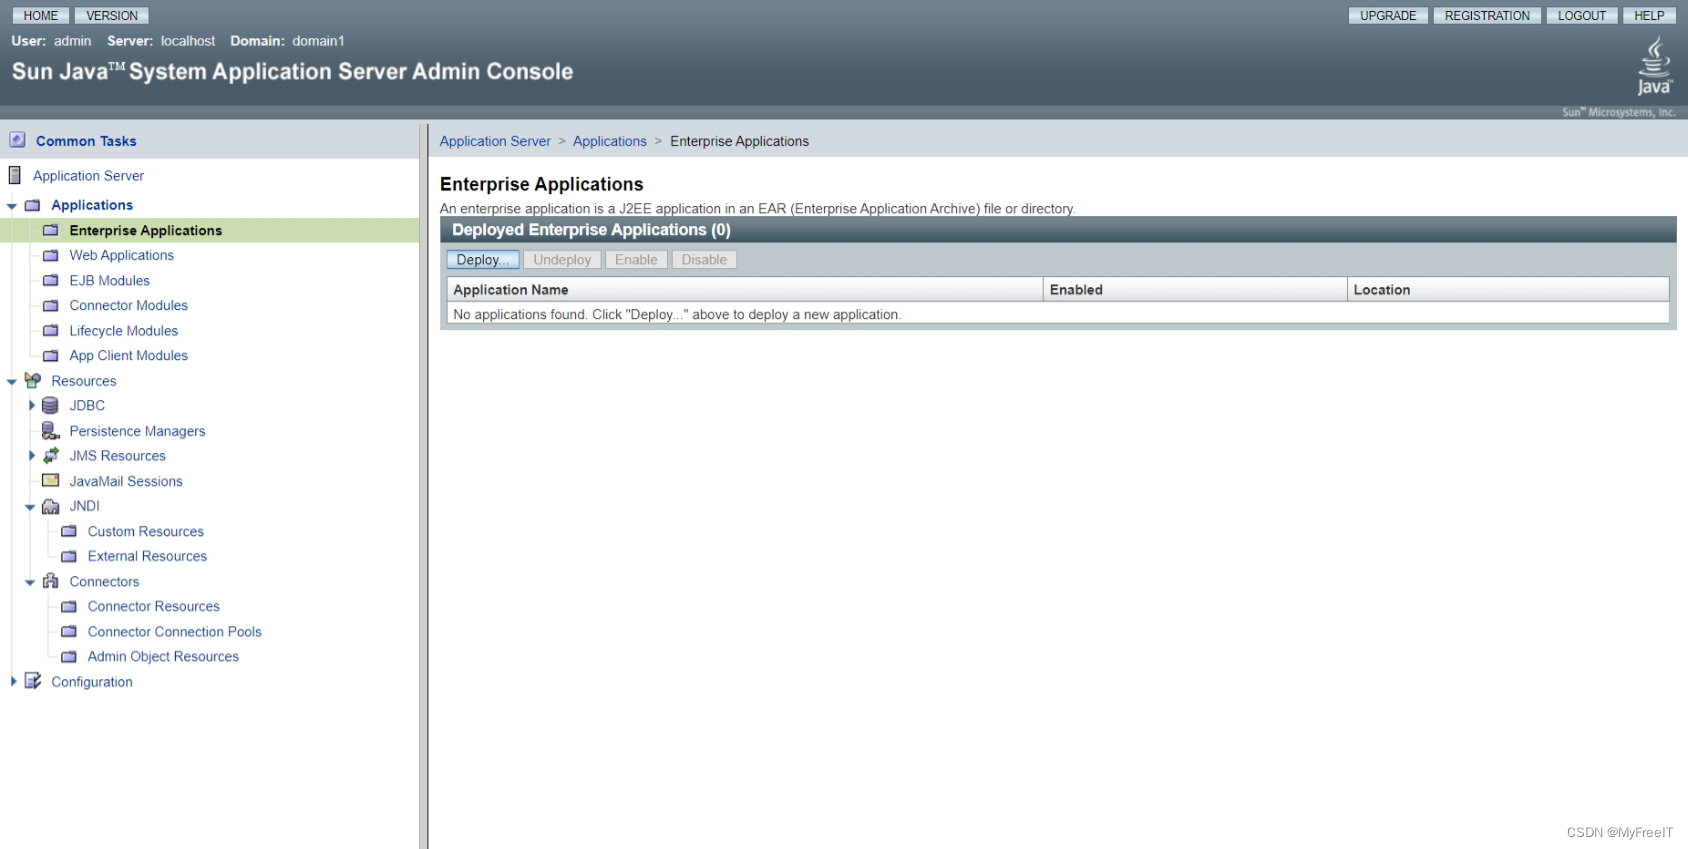Click the Lifecycle Modules folder icon
The image size is (1688, 849).
[51, 331]
